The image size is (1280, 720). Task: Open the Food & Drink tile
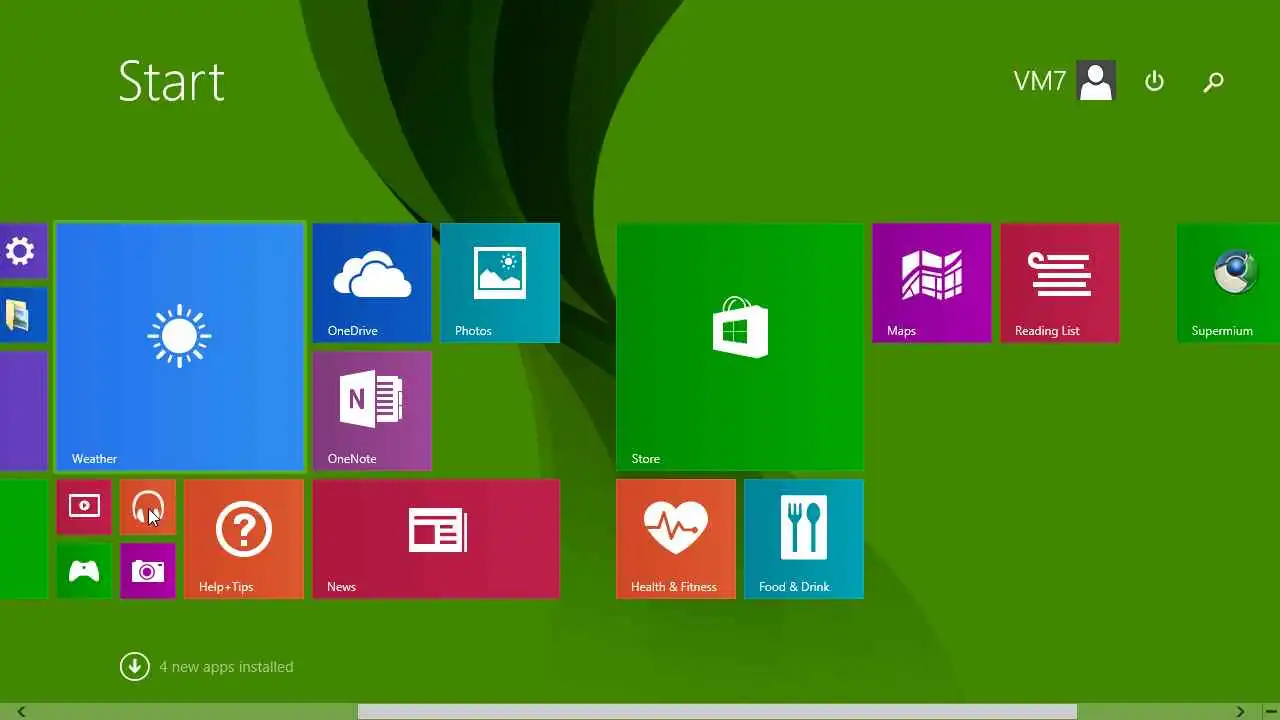click(x=804, y=539)
